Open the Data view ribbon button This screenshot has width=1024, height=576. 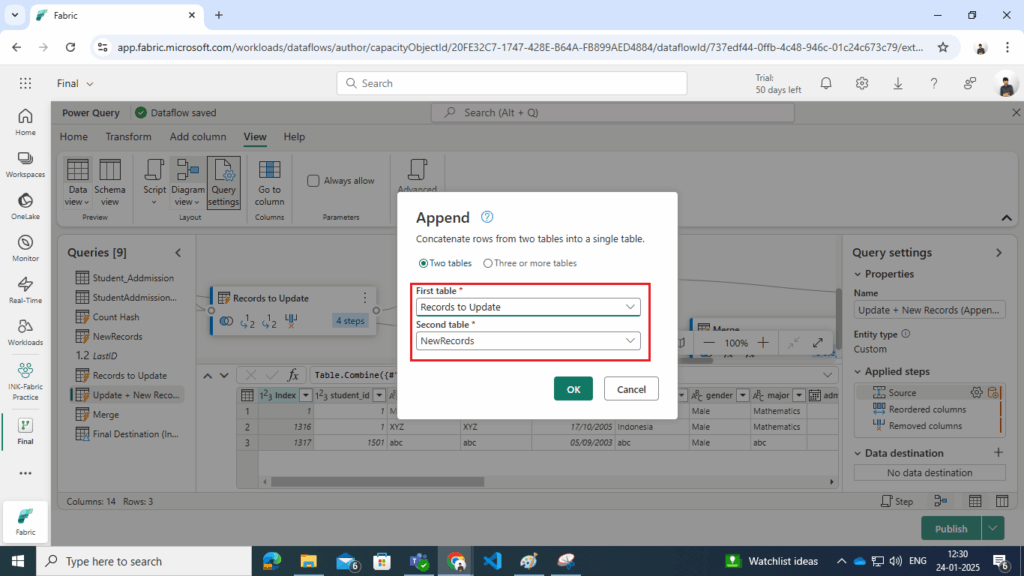(x=77, y=182)
